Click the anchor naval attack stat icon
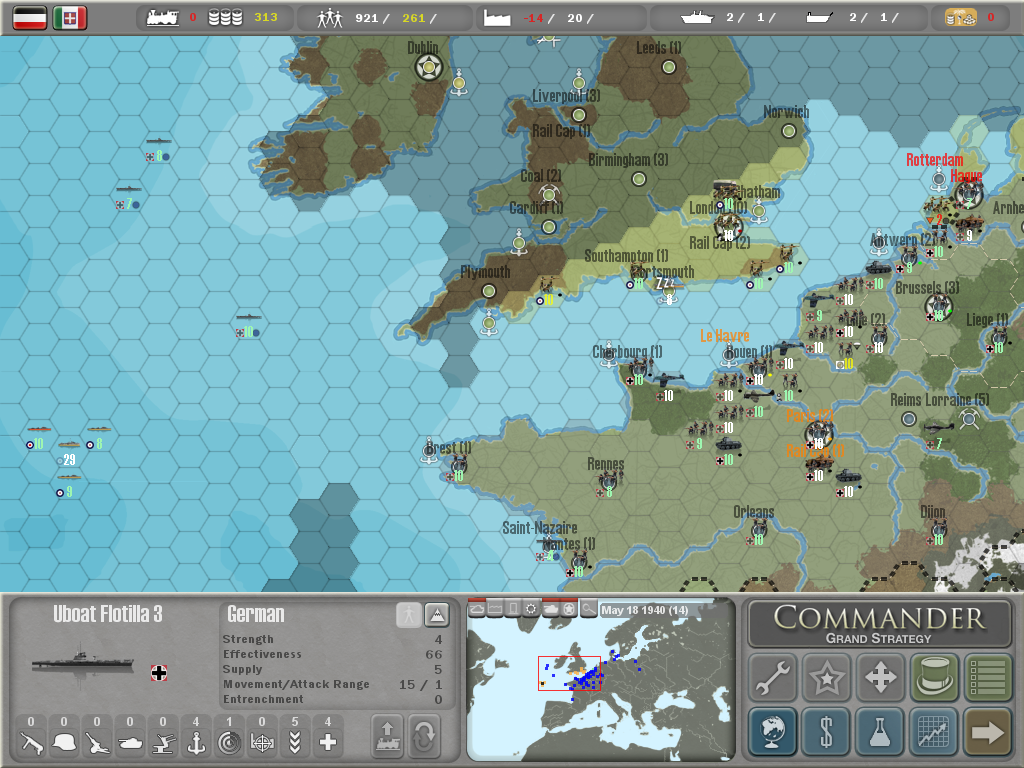 tap(196, 743)
